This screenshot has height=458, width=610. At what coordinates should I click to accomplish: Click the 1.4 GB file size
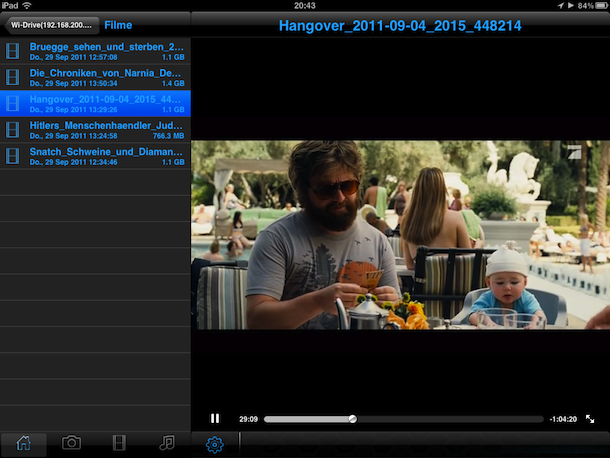(x=173, y=83)
